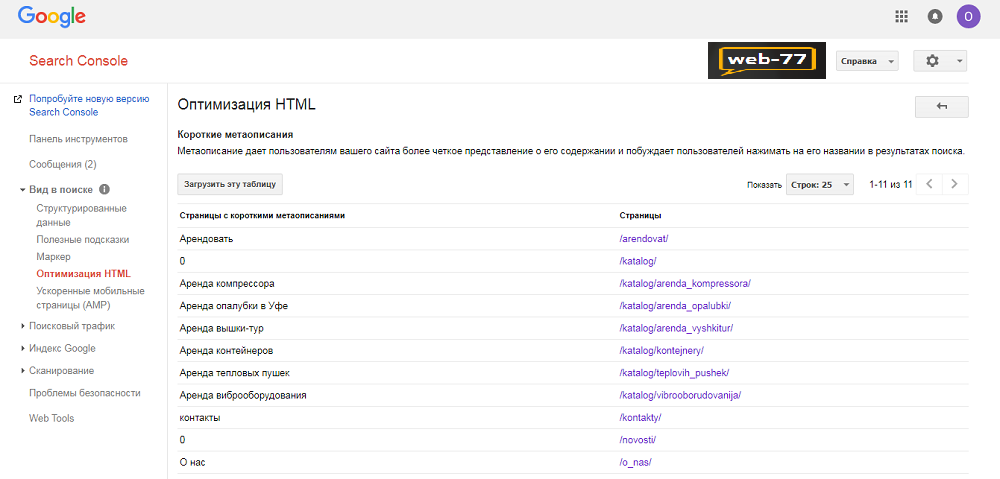
Task: Click the Search Console title
Action: pos(78,61)
